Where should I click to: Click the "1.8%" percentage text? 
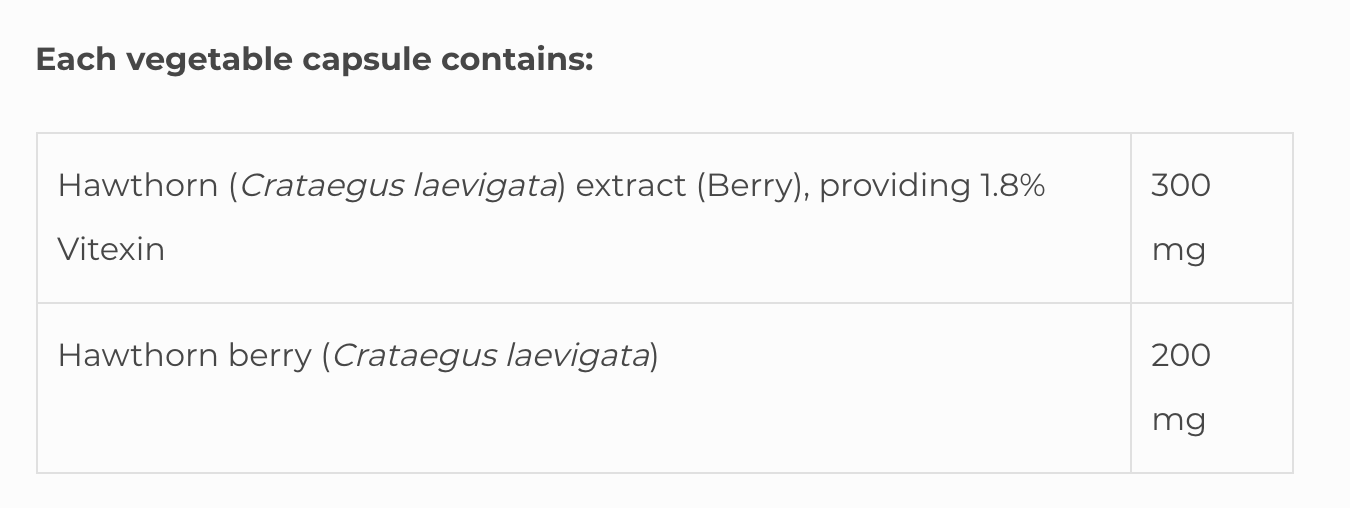click(x=1012, y=185)
